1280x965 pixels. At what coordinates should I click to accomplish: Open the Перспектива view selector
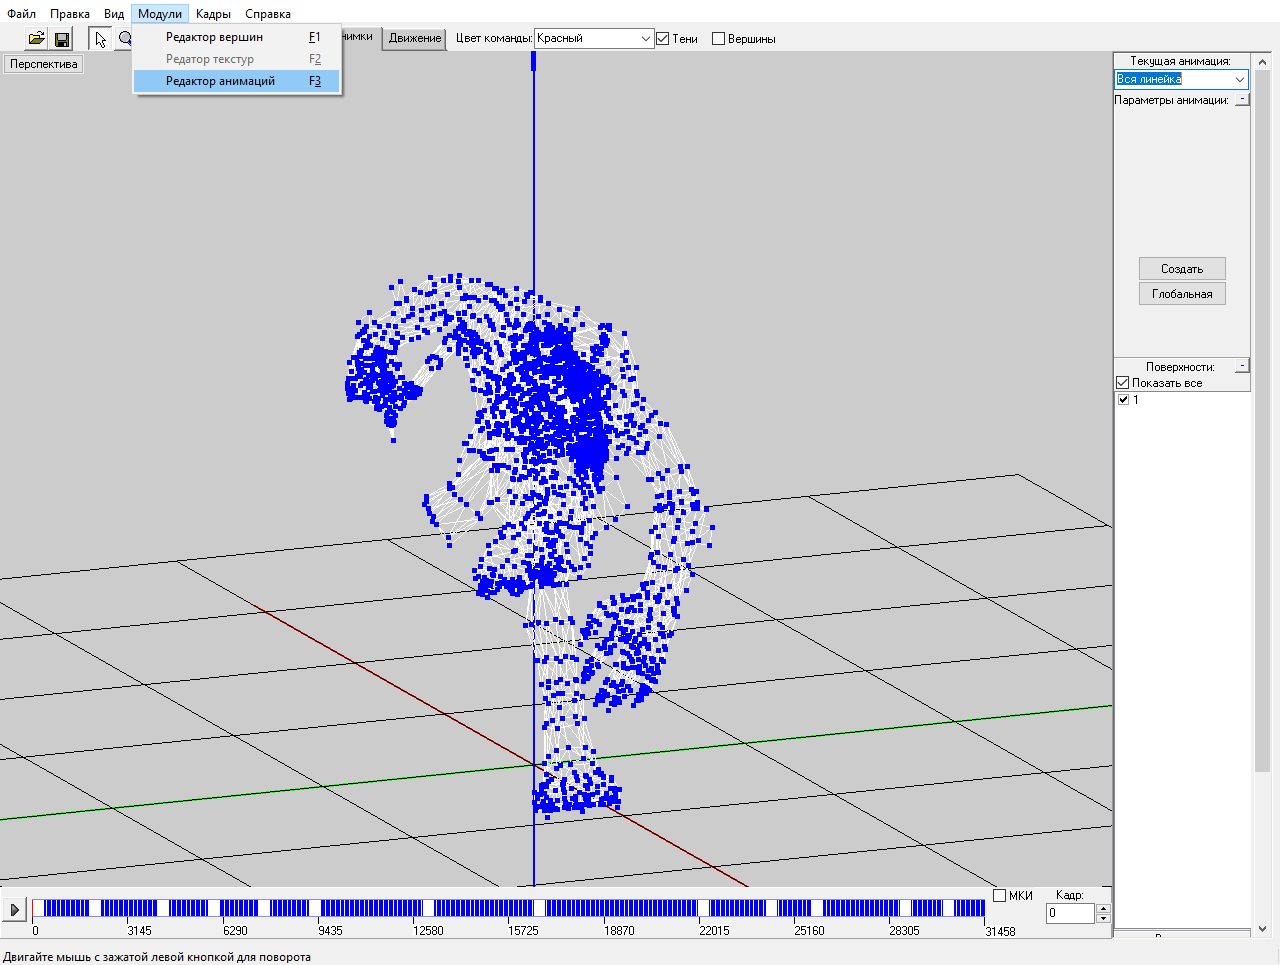coord(44,64)
